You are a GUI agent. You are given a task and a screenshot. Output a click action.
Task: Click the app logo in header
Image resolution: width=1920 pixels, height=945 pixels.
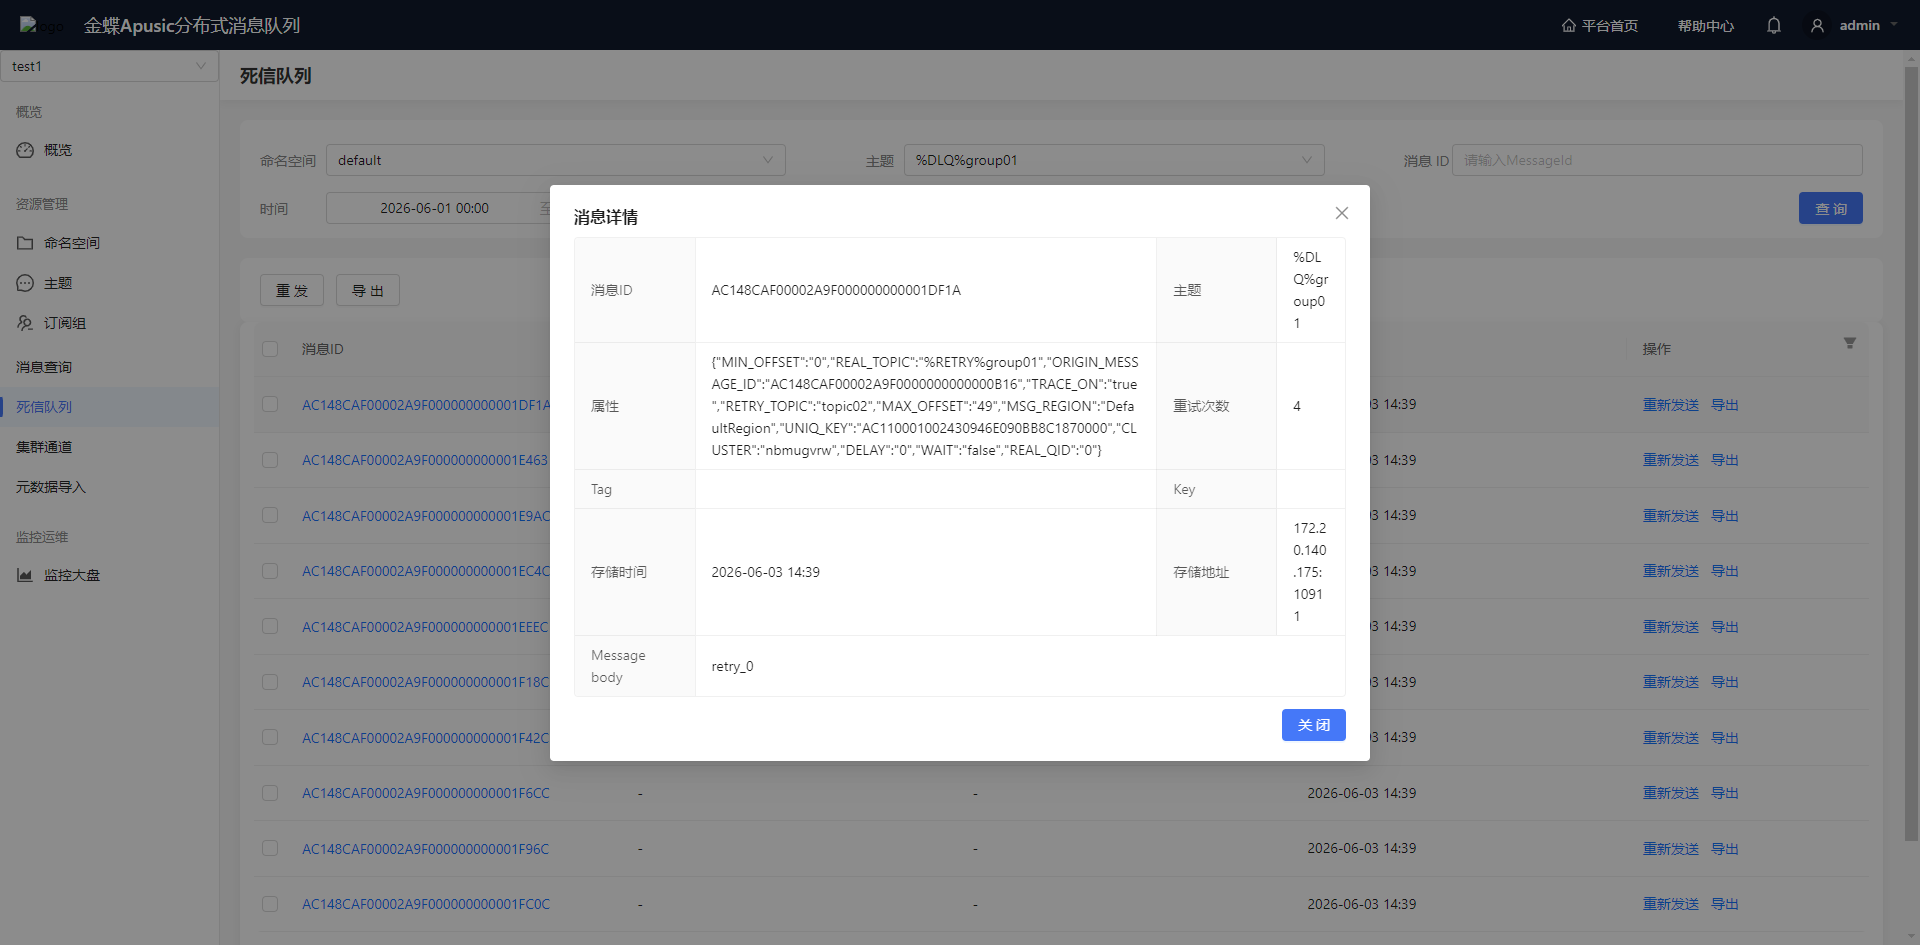[x=40, y=25]
